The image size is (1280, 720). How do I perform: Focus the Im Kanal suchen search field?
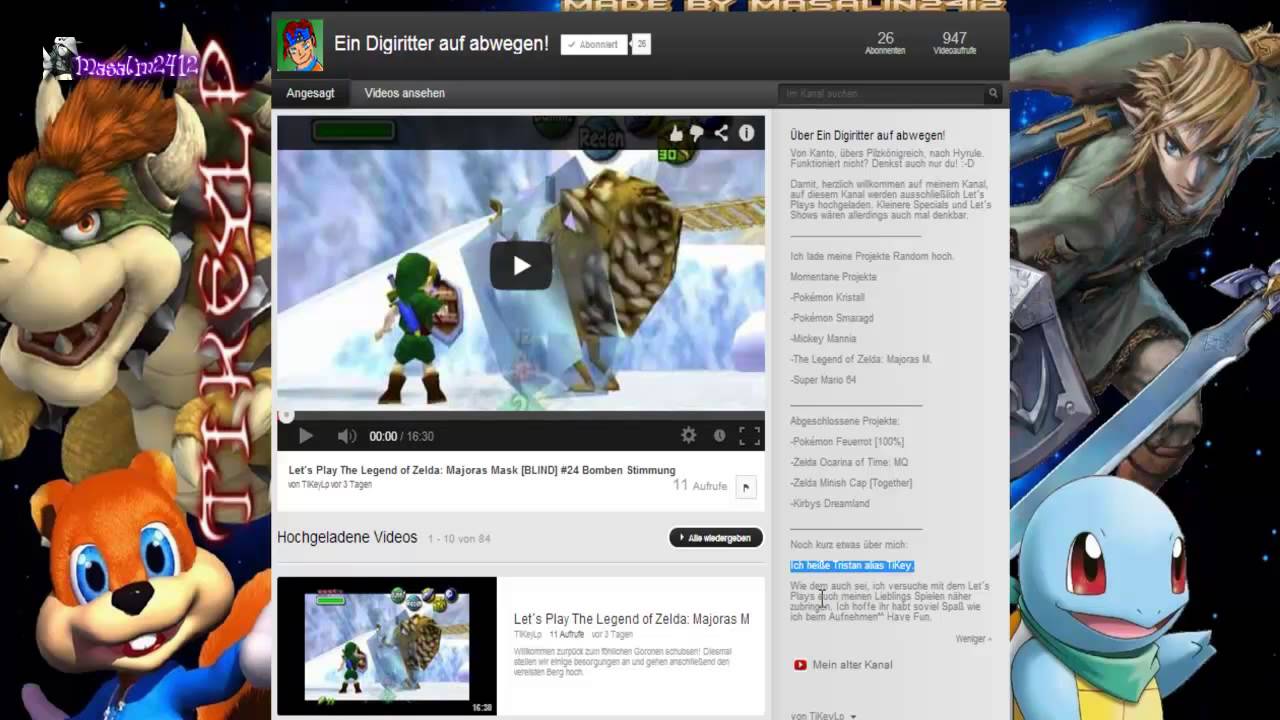coord(881,93)
